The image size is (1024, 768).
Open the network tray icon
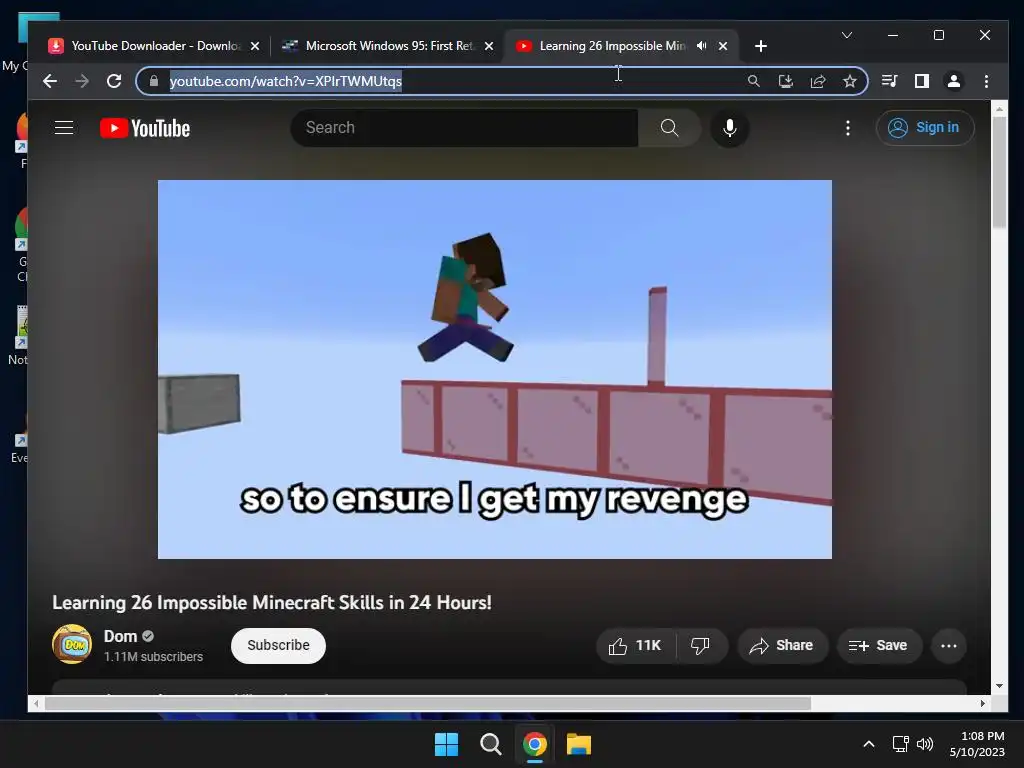click(x=901, y=744)
